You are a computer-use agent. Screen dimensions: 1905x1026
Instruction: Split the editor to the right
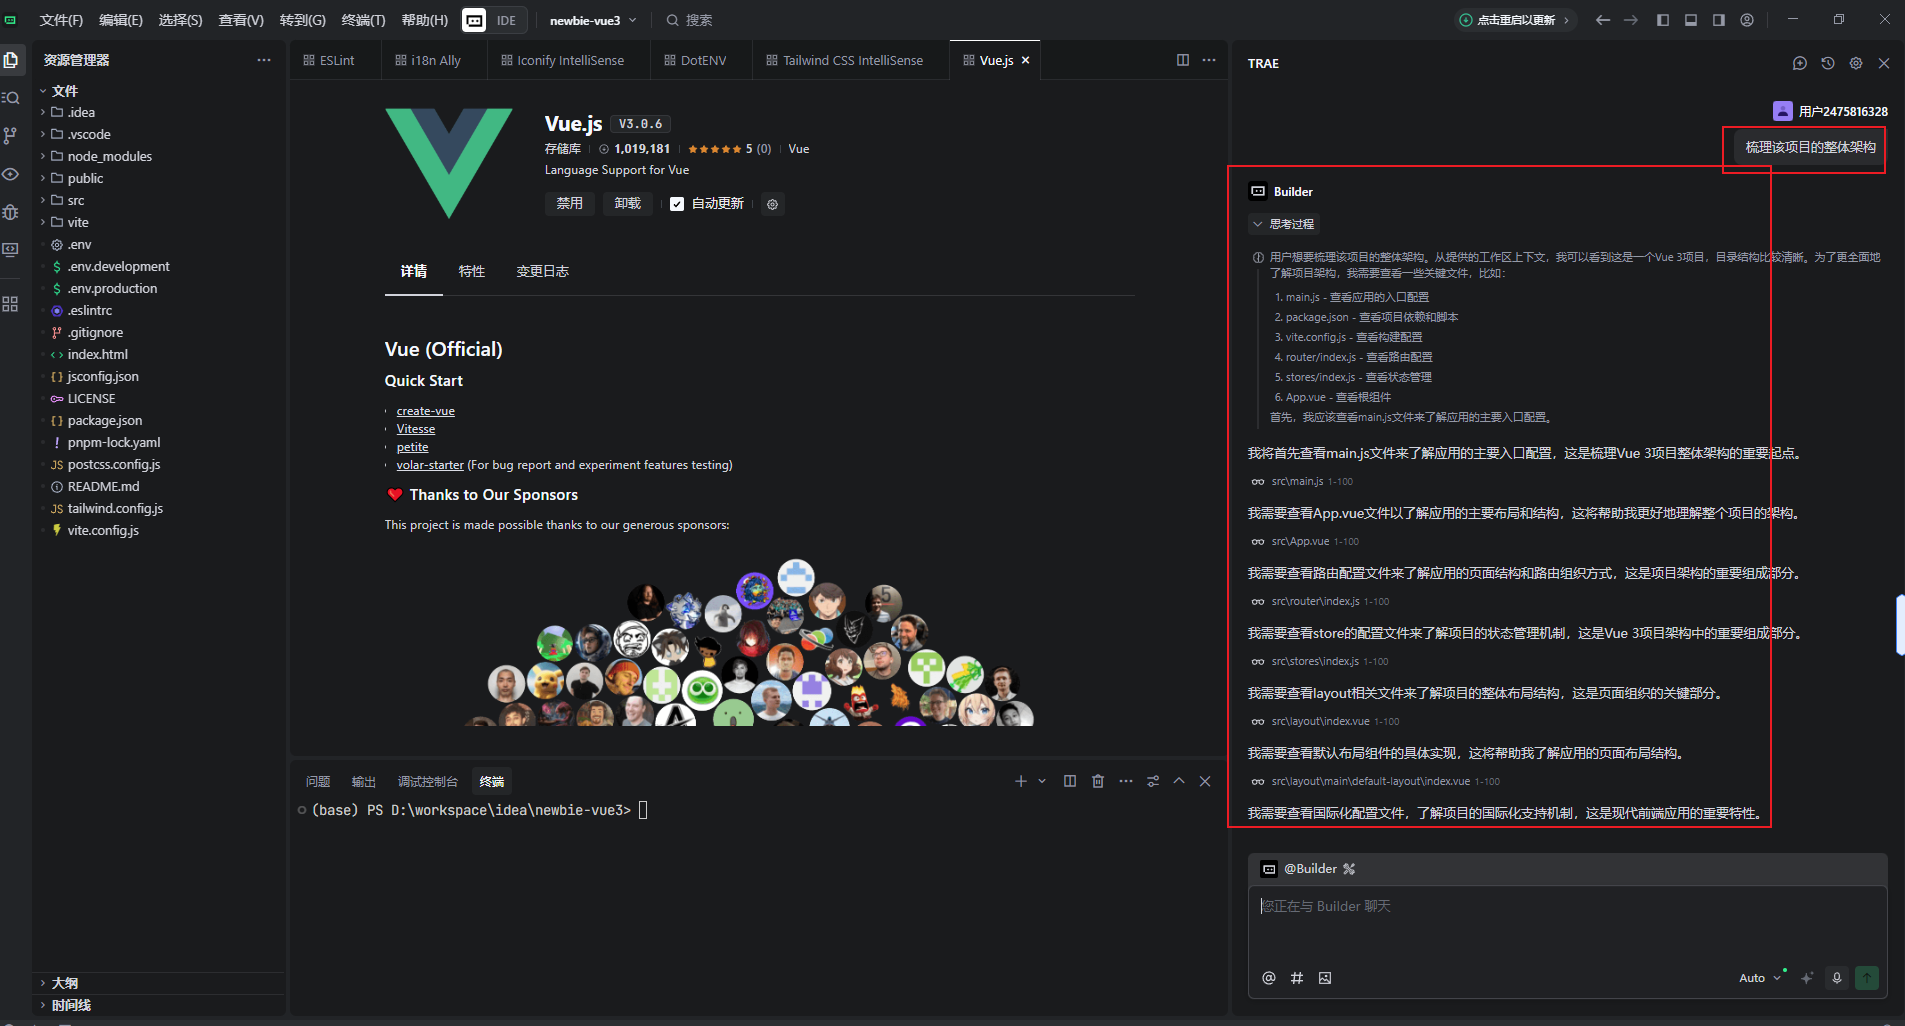[1183, 60]
